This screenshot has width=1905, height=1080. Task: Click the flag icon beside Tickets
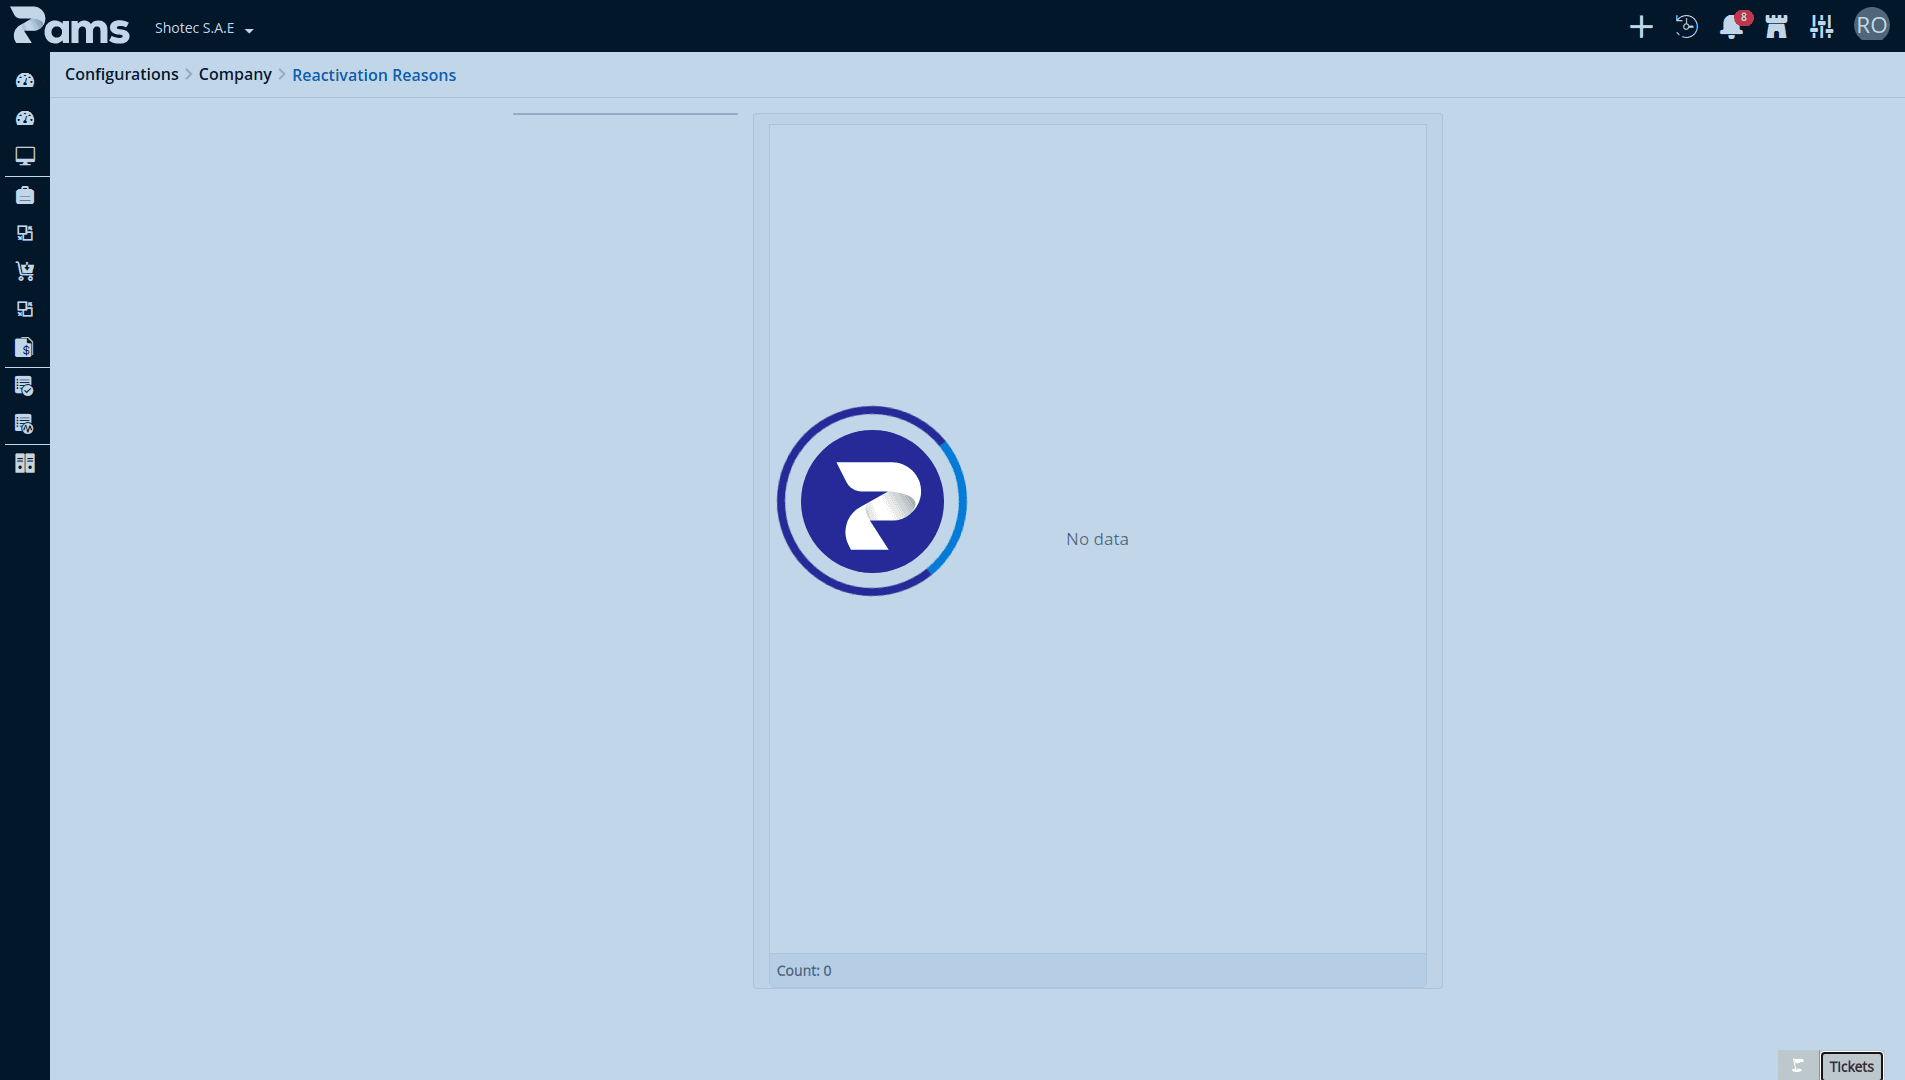coord(1798,1066)
